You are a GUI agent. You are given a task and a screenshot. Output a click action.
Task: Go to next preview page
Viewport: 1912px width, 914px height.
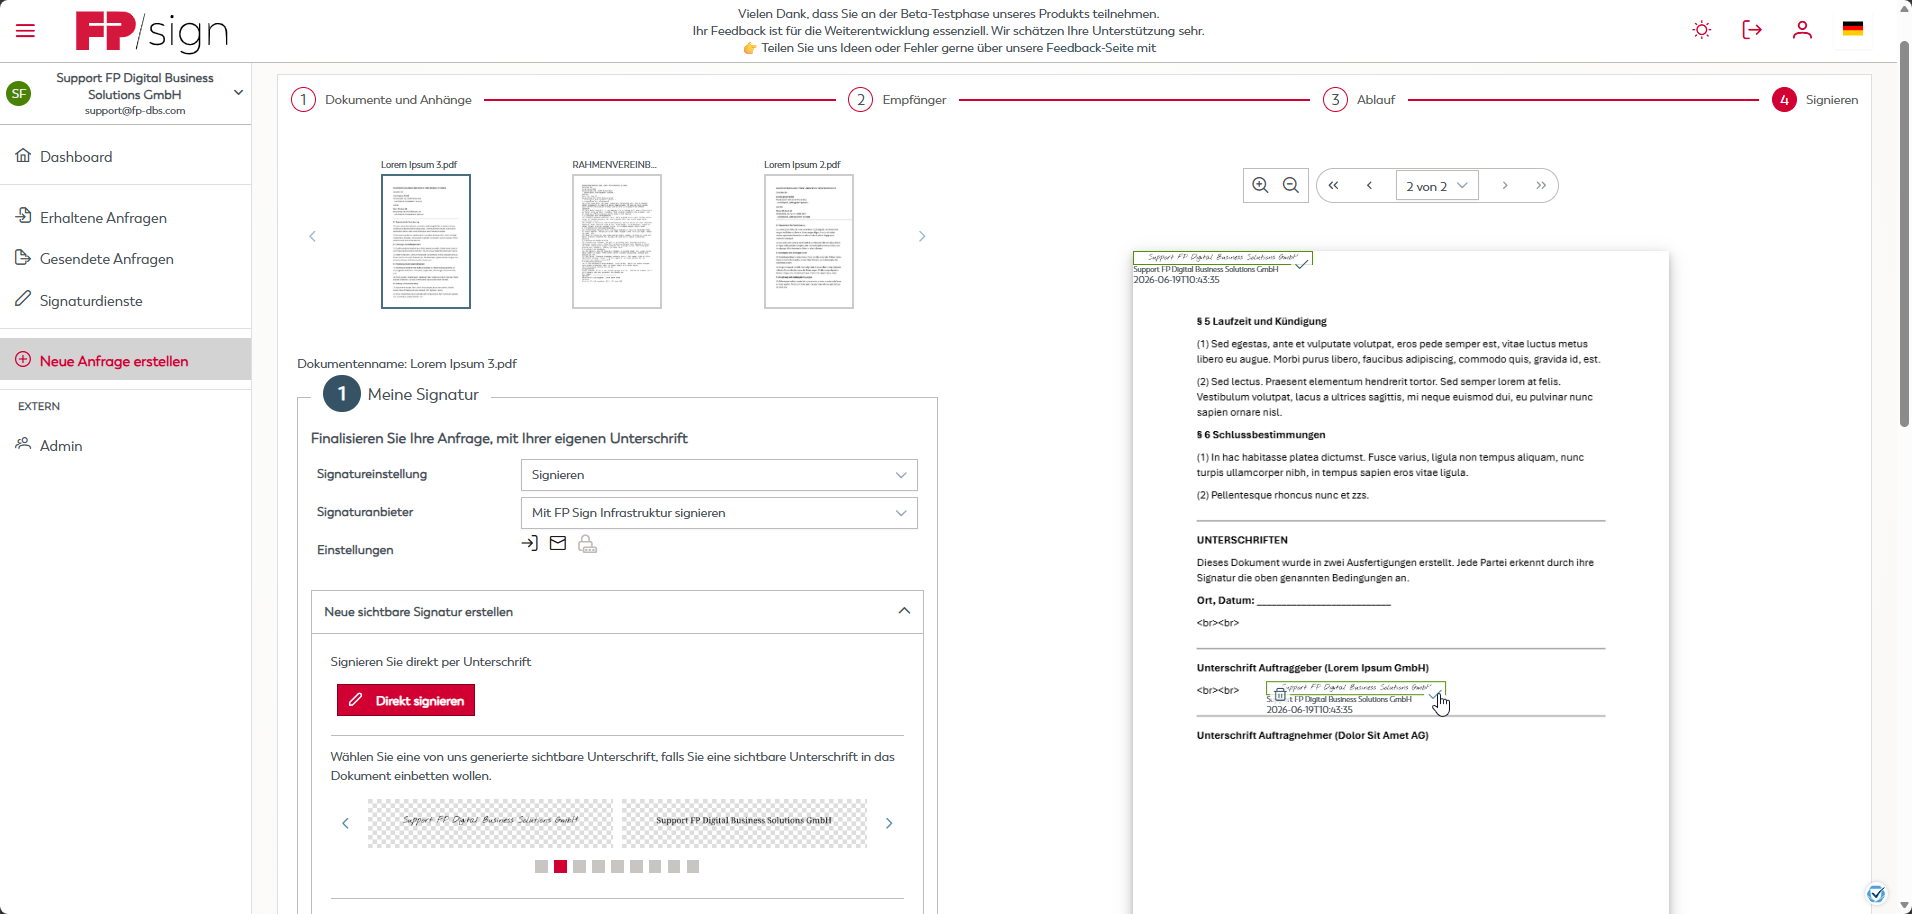coord(1505,185)
